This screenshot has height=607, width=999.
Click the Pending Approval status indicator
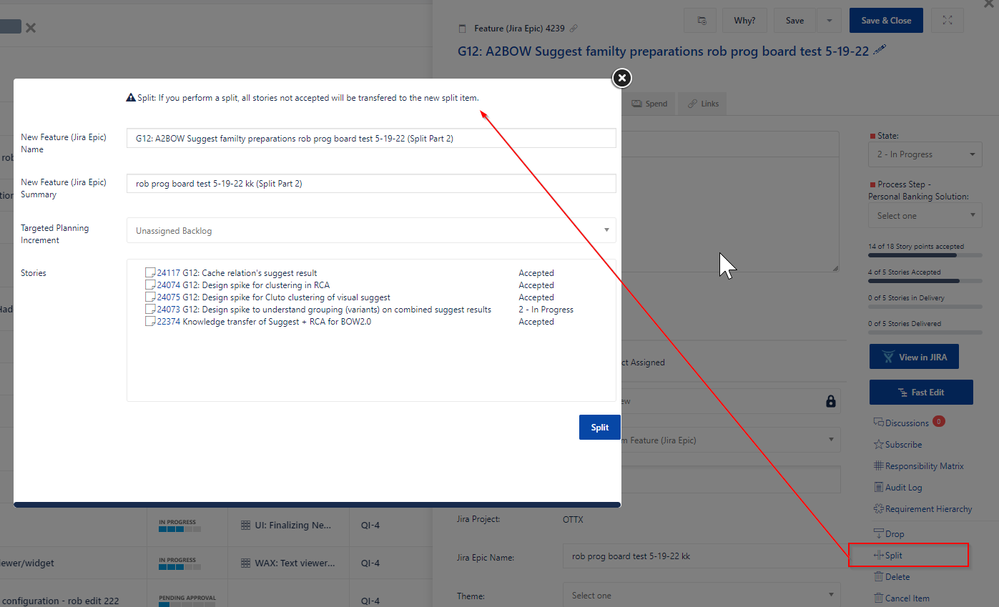click(x=187, y=600)
